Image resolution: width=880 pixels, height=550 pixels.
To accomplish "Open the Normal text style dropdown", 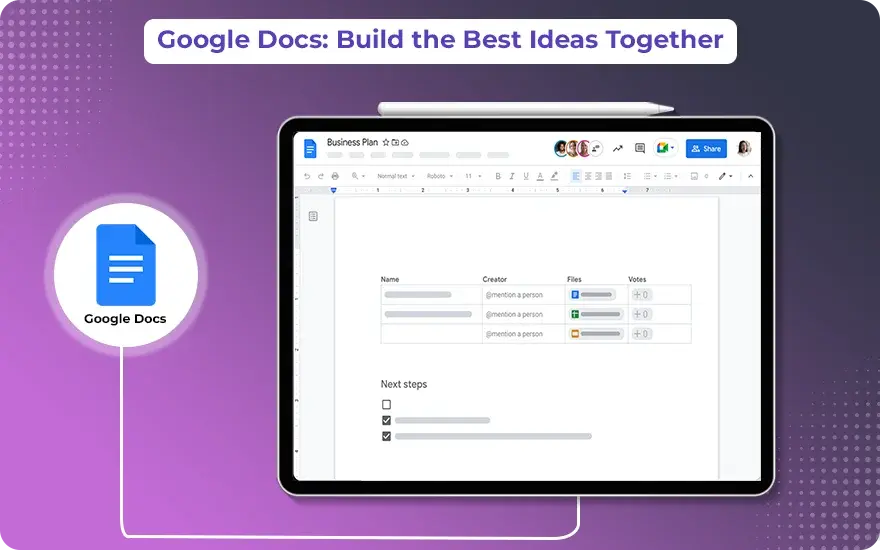I will 396,176.
